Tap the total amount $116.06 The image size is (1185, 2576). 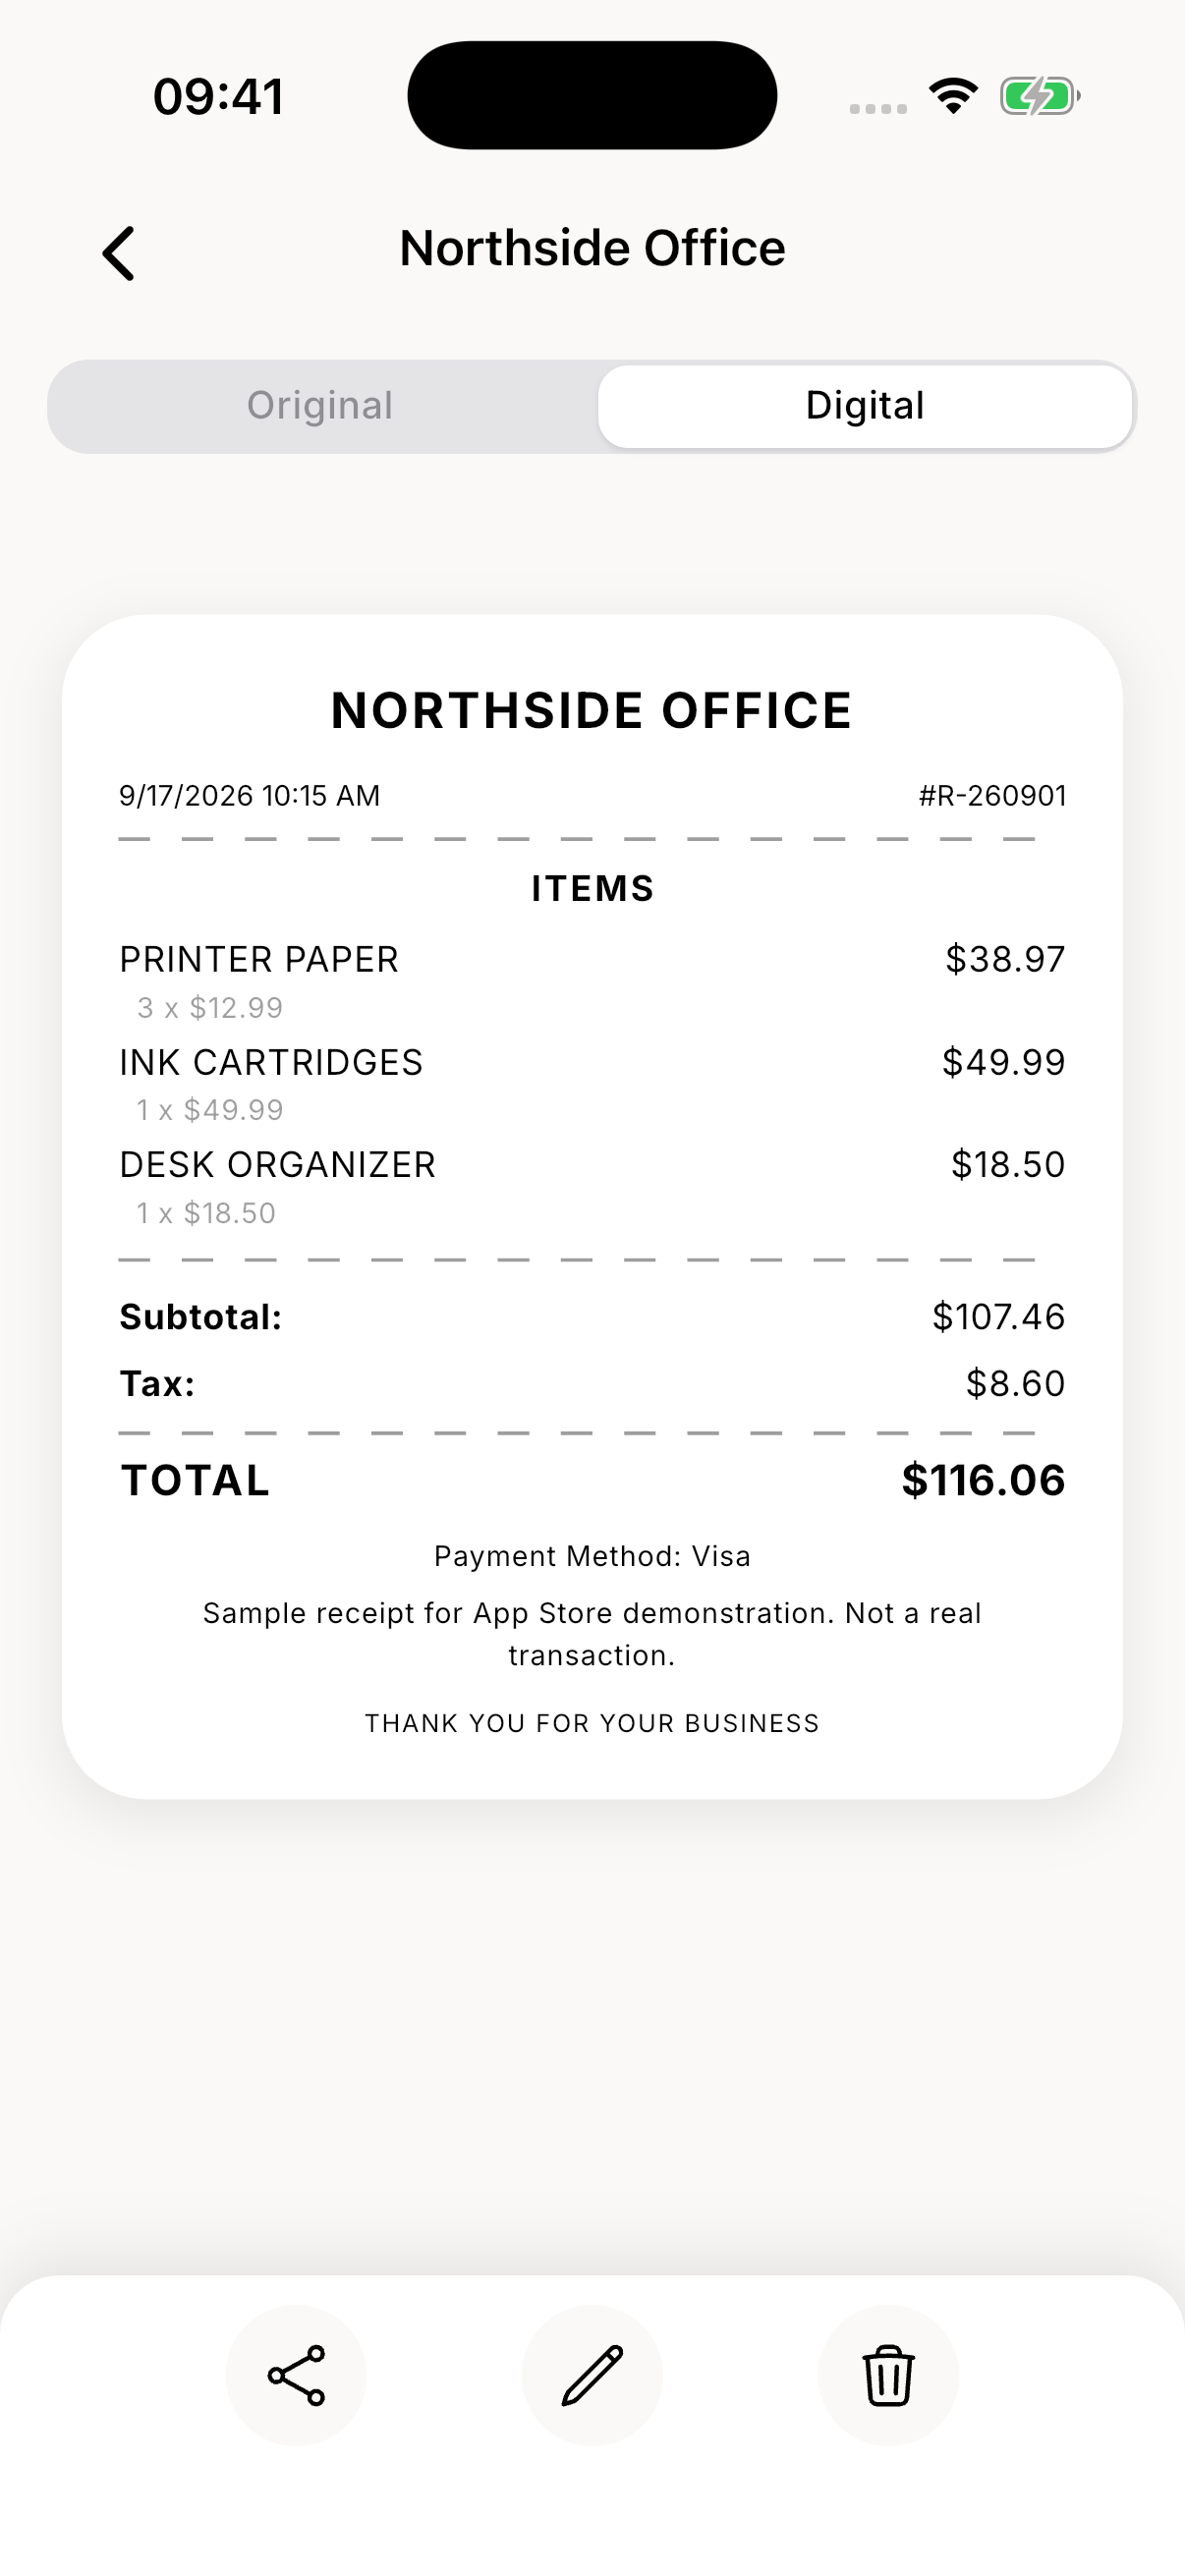point(983,1480)
